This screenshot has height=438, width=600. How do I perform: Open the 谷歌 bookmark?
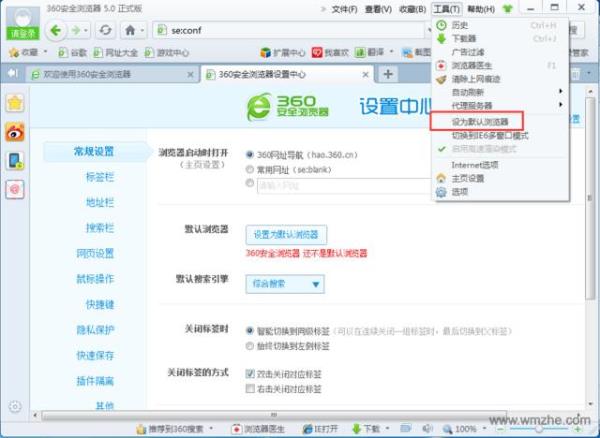pyautogui.click(x=72, y=53)
